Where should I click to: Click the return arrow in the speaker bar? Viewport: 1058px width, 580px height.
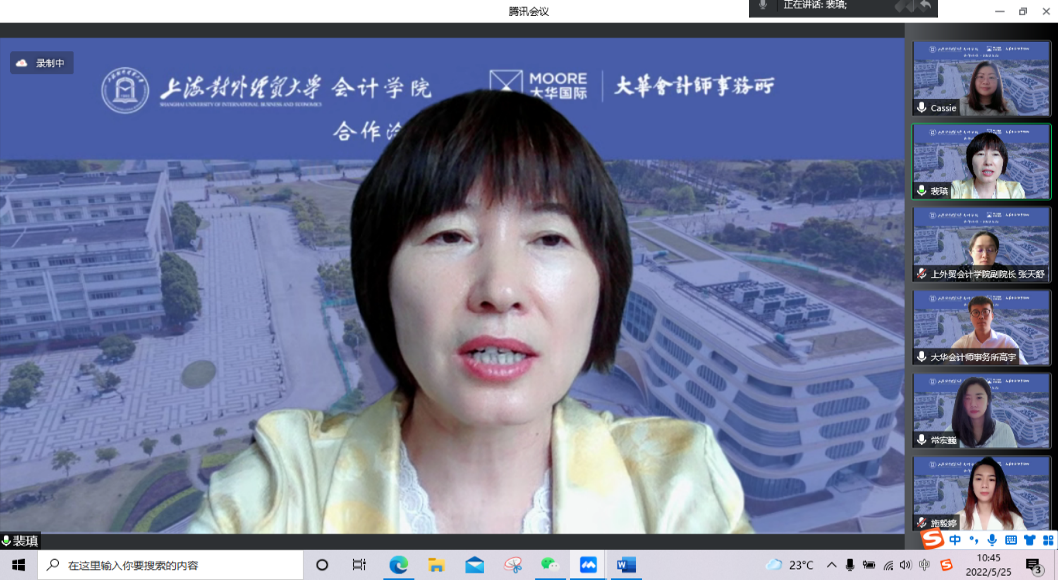click(925, 6)
